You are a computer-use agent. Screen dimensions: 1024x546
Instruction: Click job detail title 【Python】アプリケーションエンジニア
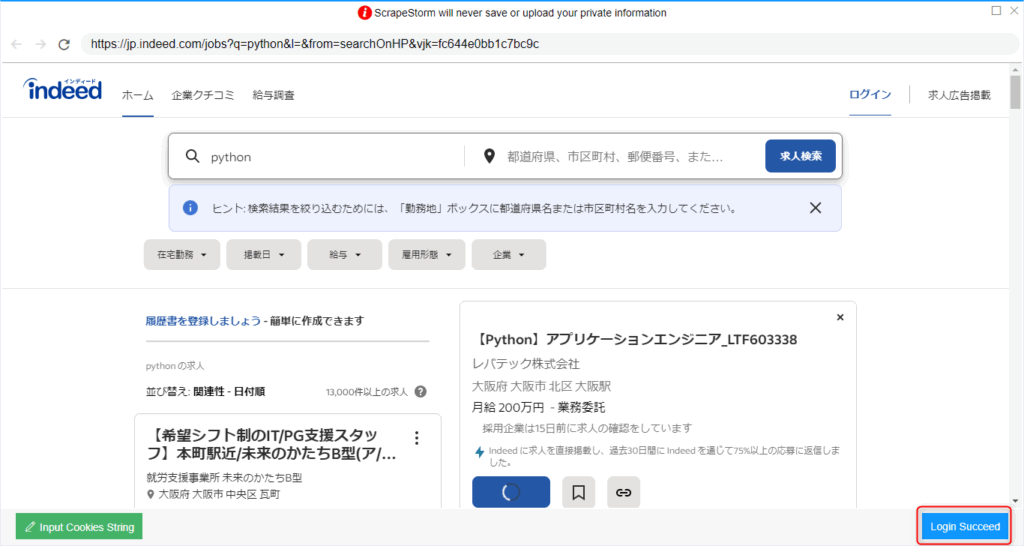pos(635,340)
